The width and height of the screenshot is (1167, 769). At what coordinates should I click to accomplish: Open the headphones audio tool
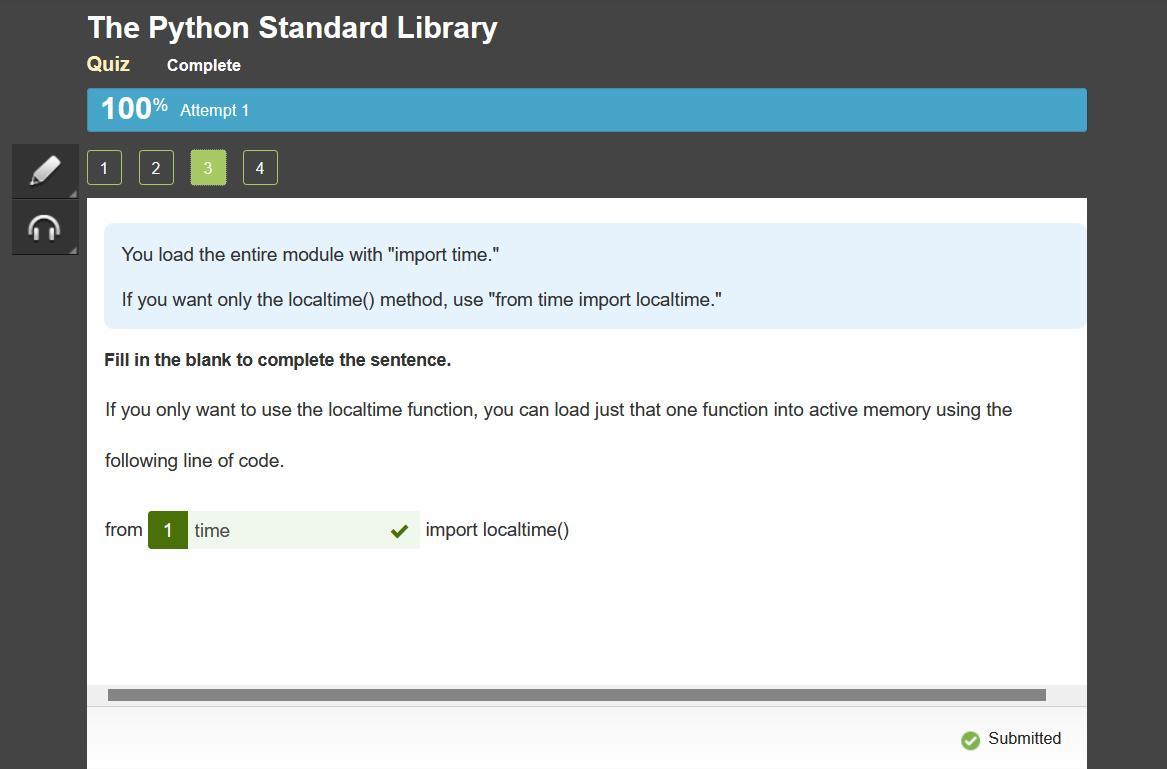coord(45,228)
